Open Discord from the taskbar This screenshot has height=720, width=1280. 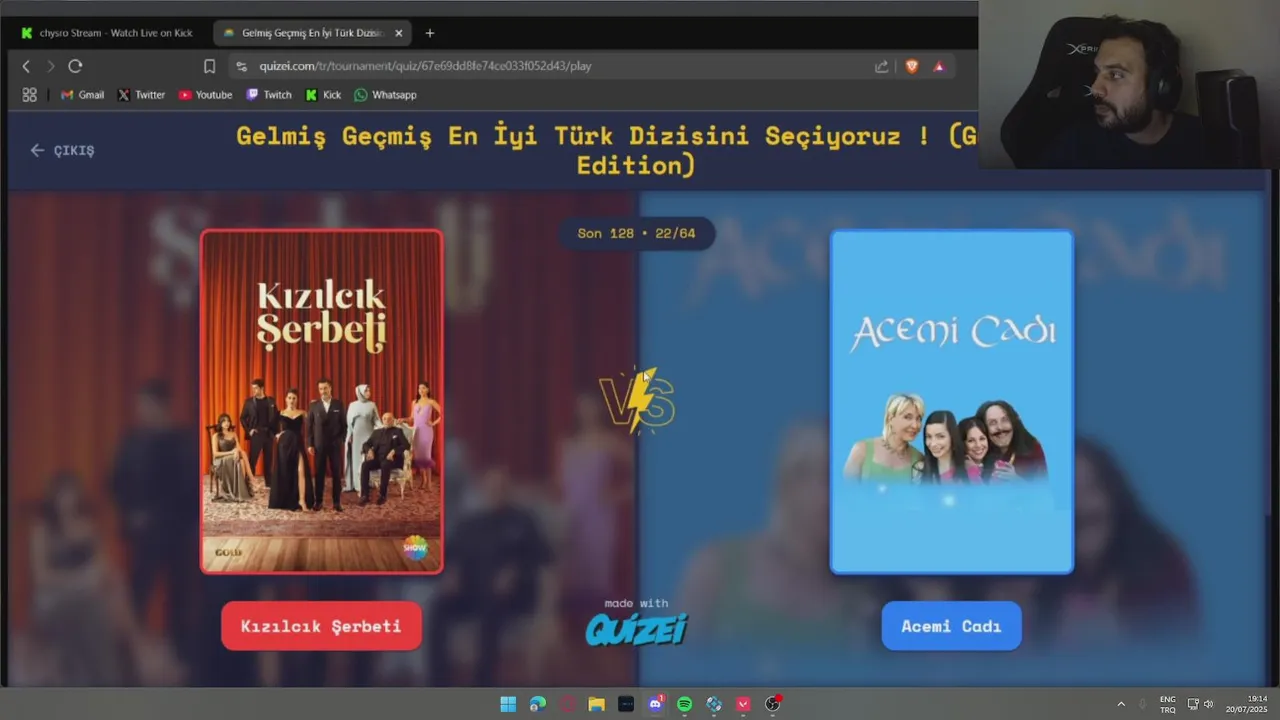click(655, 704)
